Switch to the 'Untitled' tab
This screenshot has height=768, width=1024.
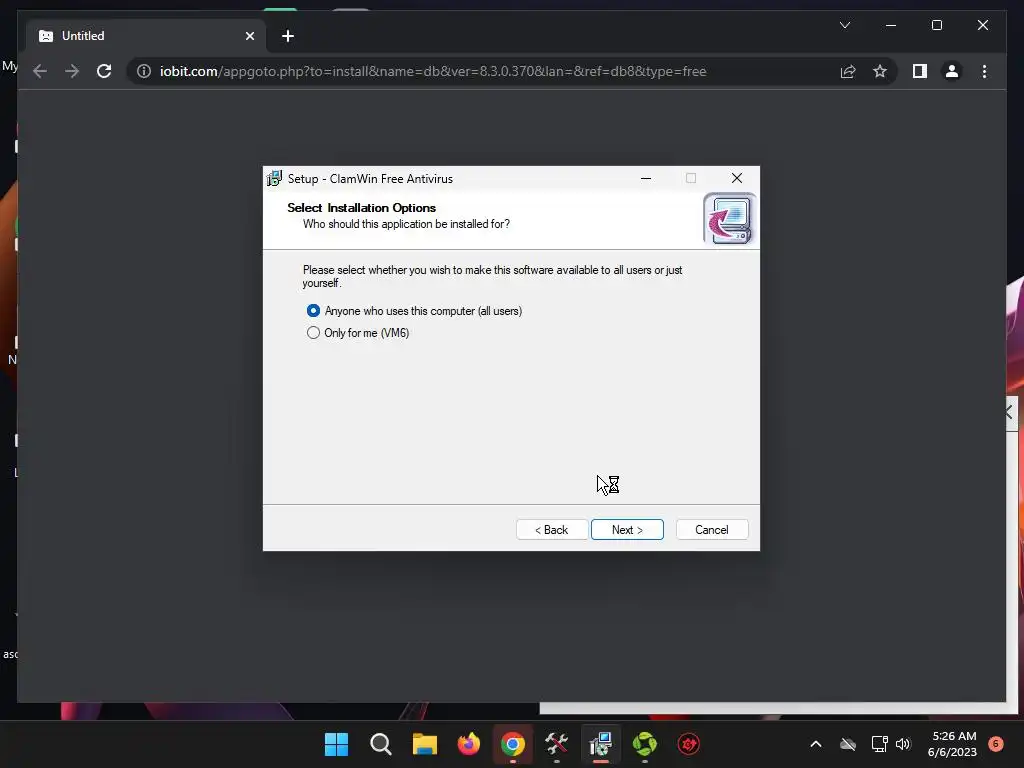click(x=146, y=36)
